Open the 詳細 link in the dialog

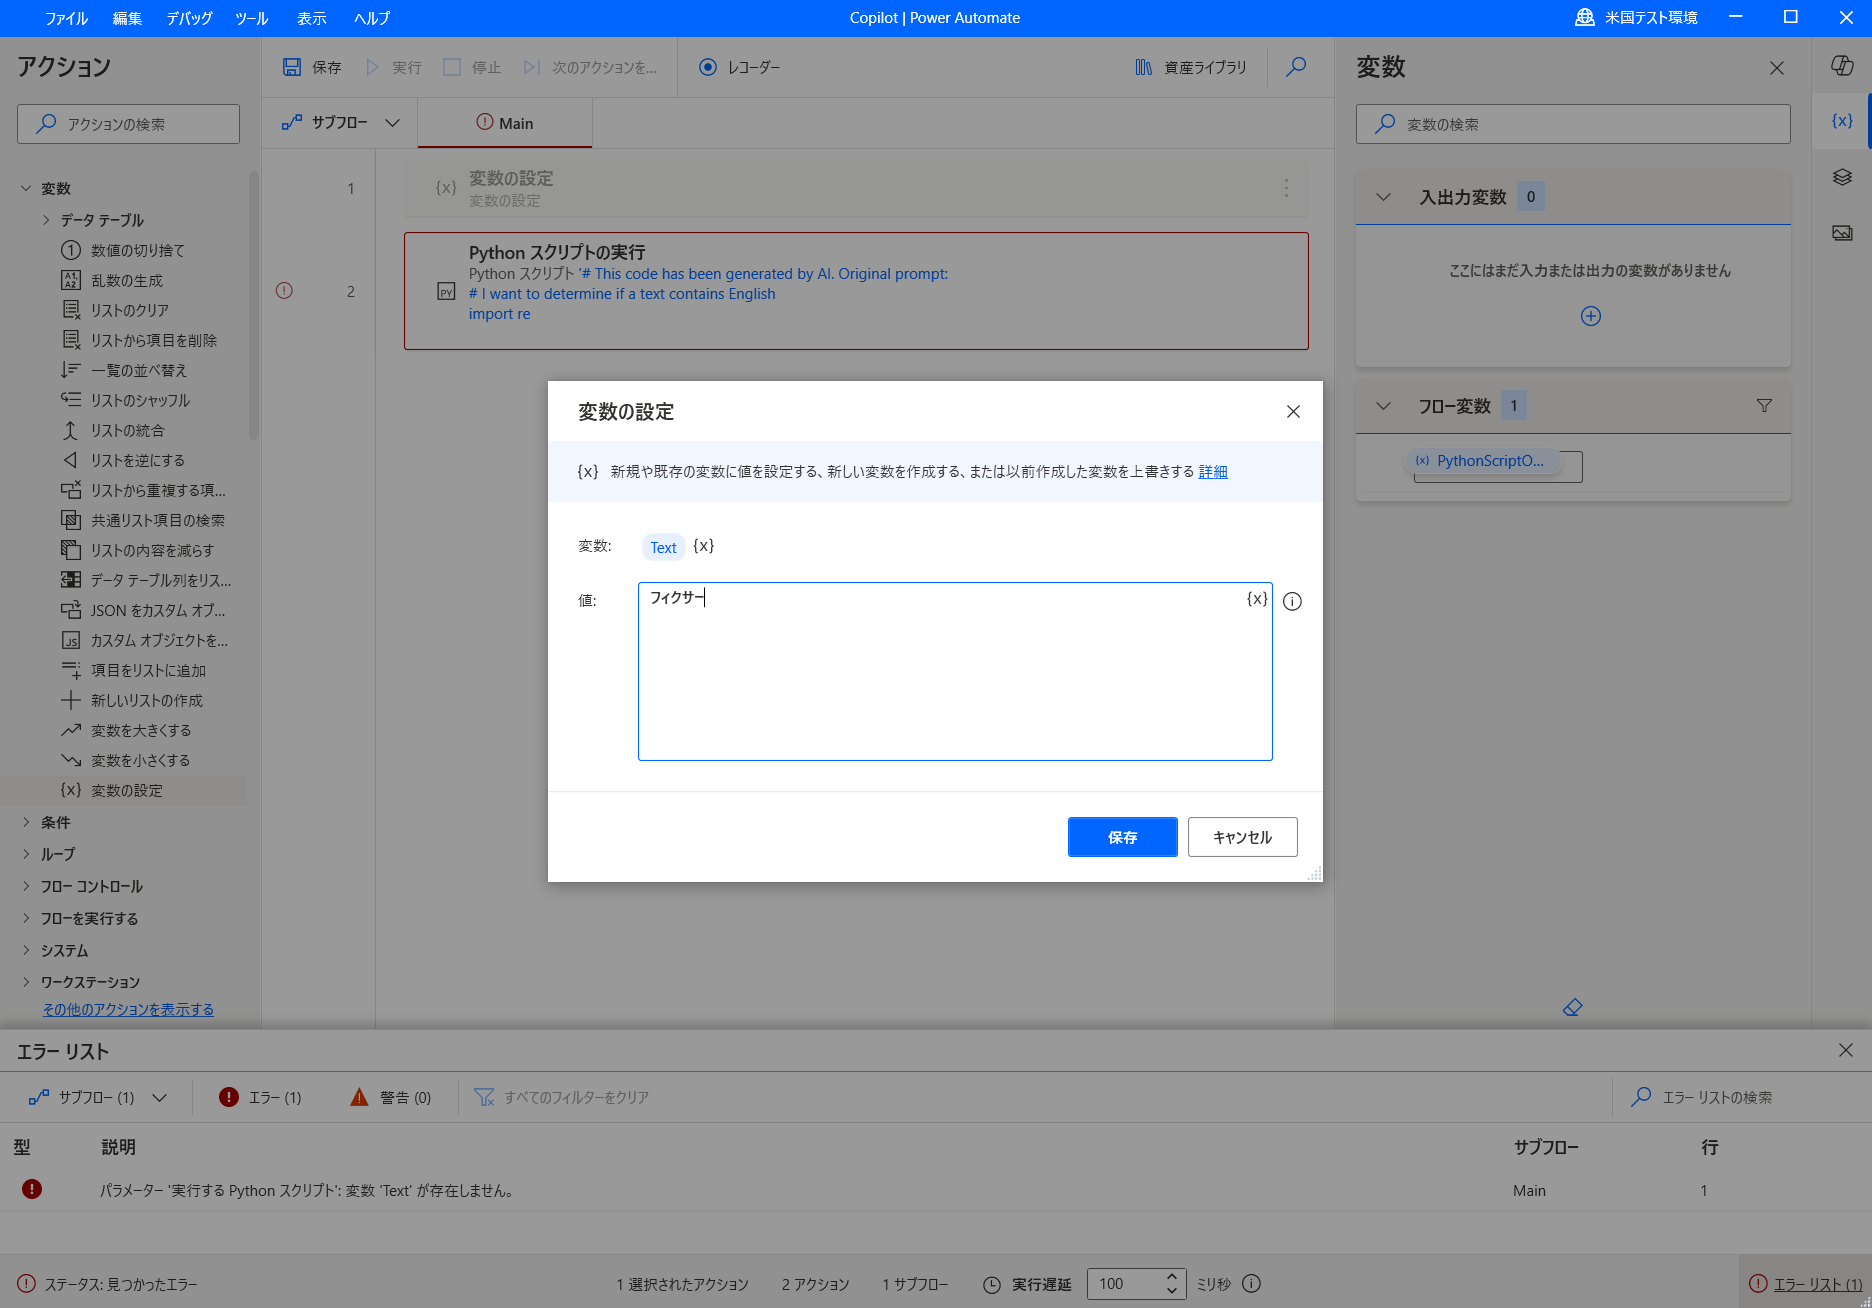[1212, 471]
